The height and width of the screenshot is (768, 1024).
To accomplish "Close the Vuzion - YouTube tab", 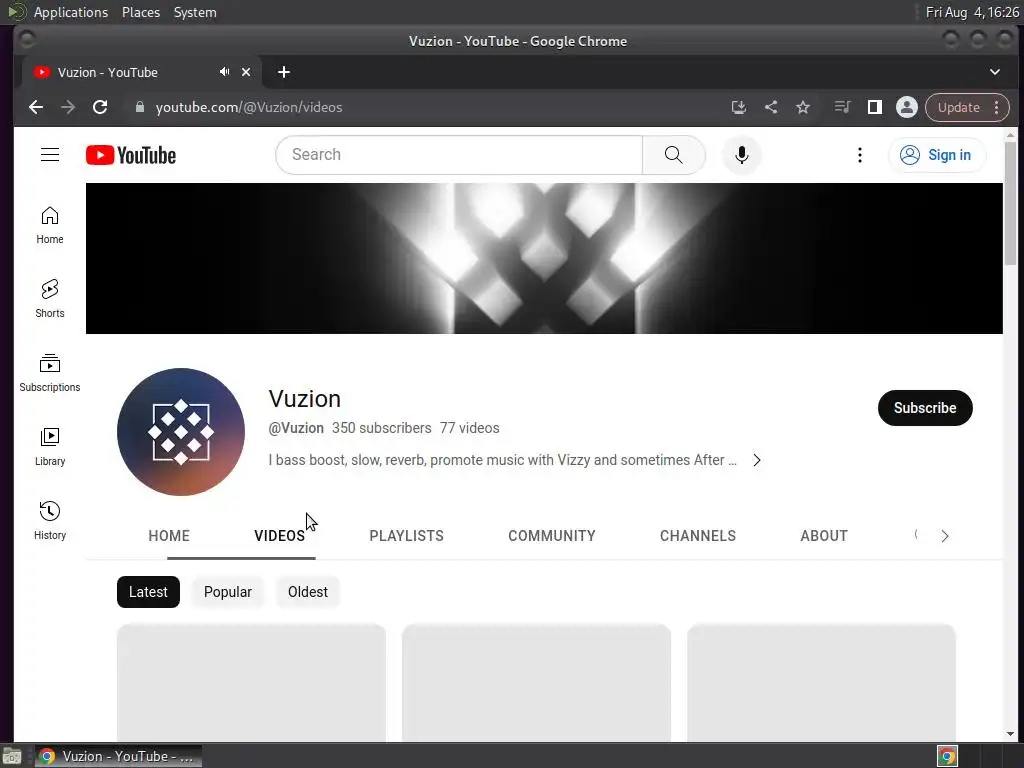I will pyautogui.click(x=246, y=72).
